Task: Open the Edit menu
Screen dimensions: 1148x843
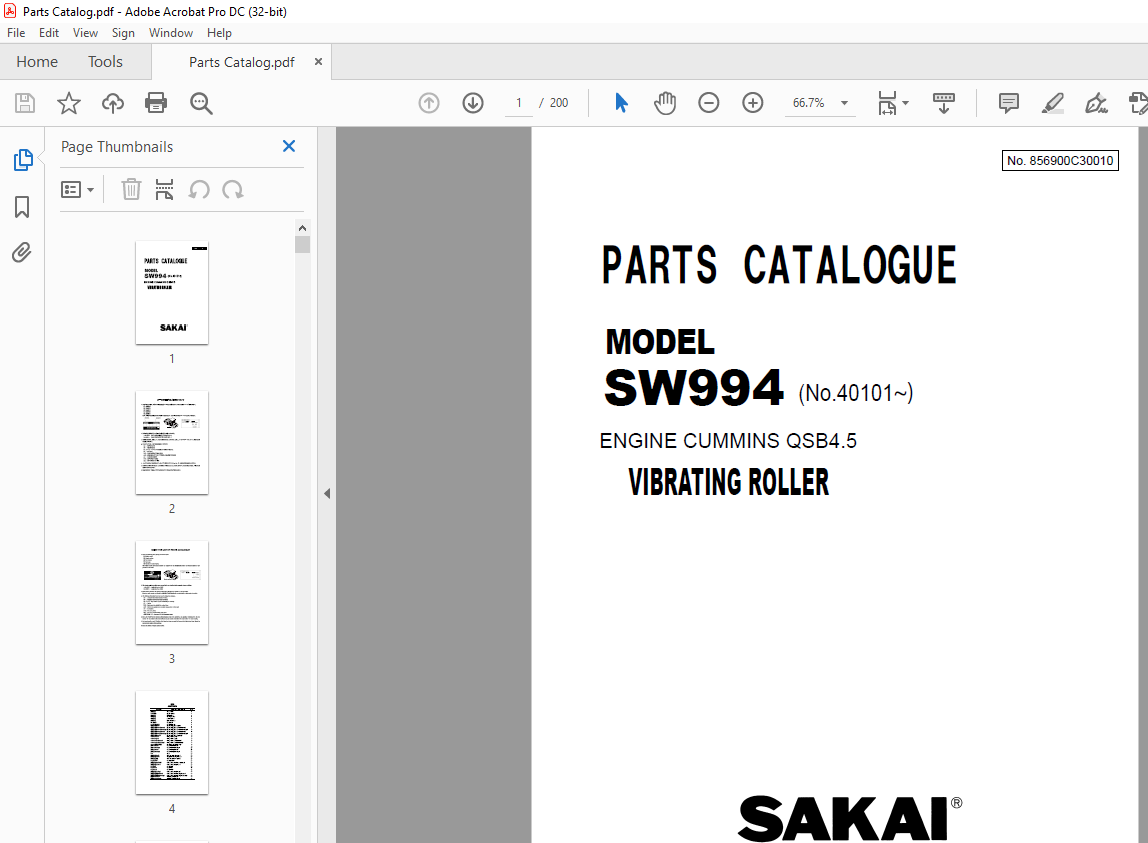Action: [49, 33]
